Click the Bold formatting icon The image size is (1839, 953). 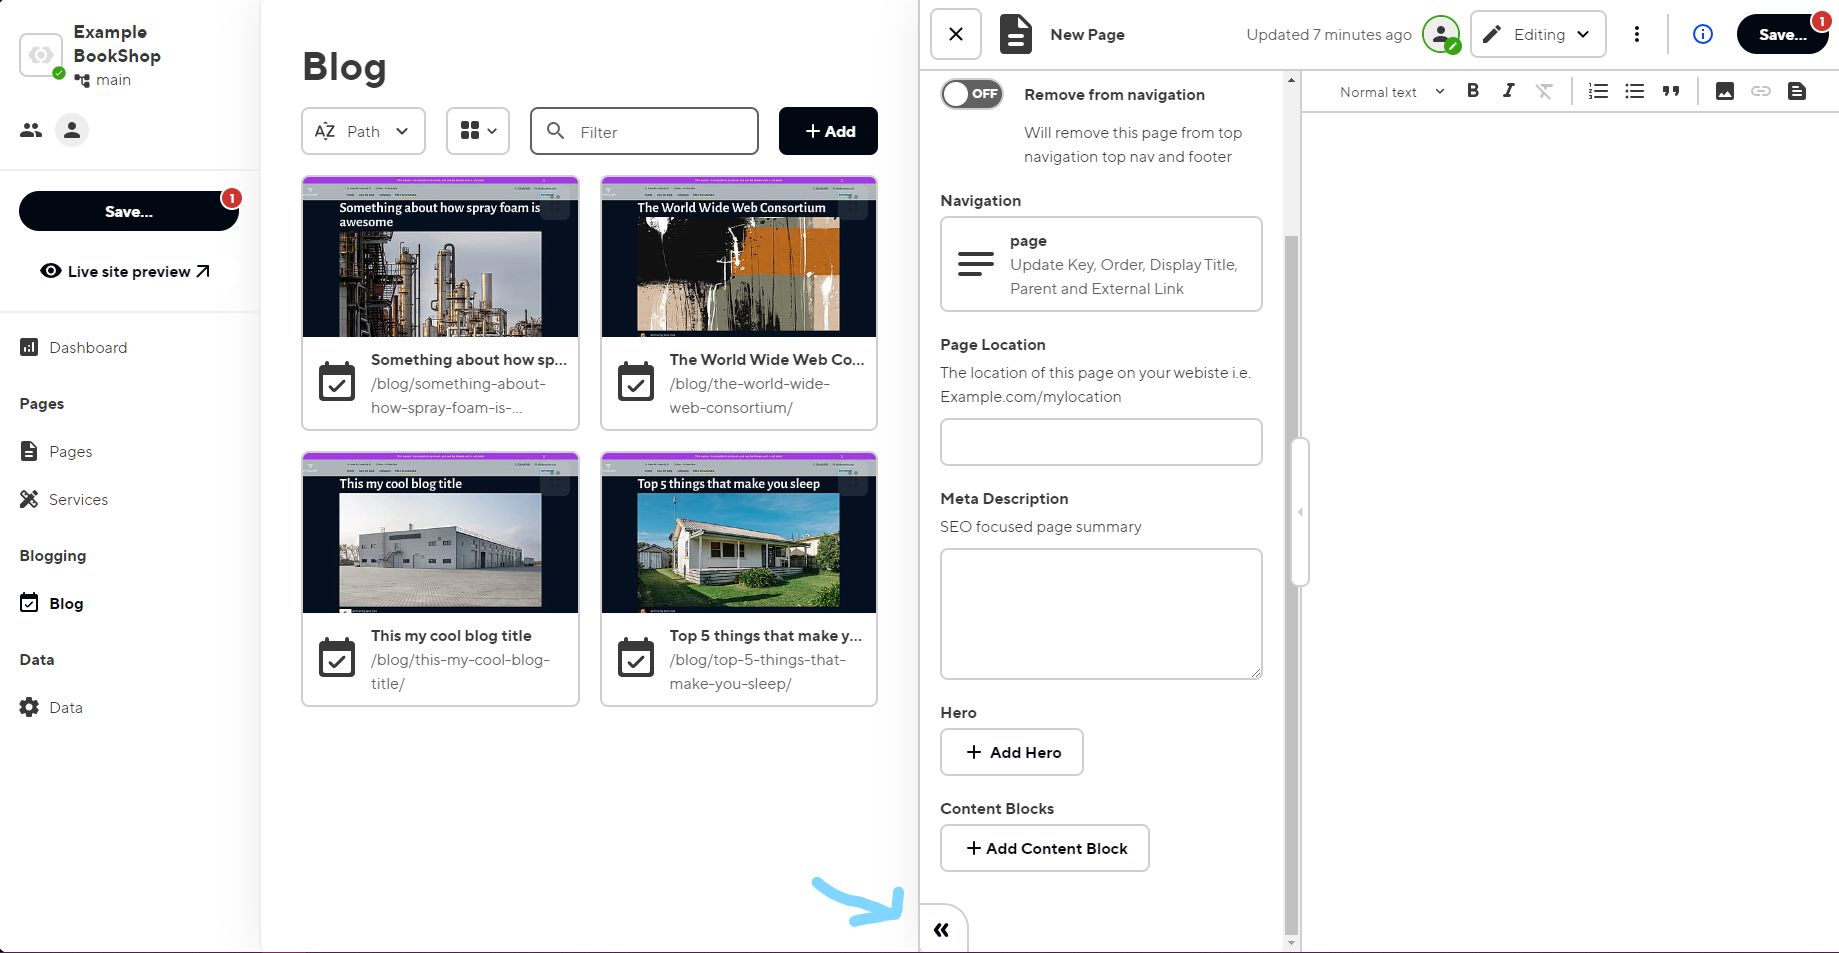[1472, 91]
